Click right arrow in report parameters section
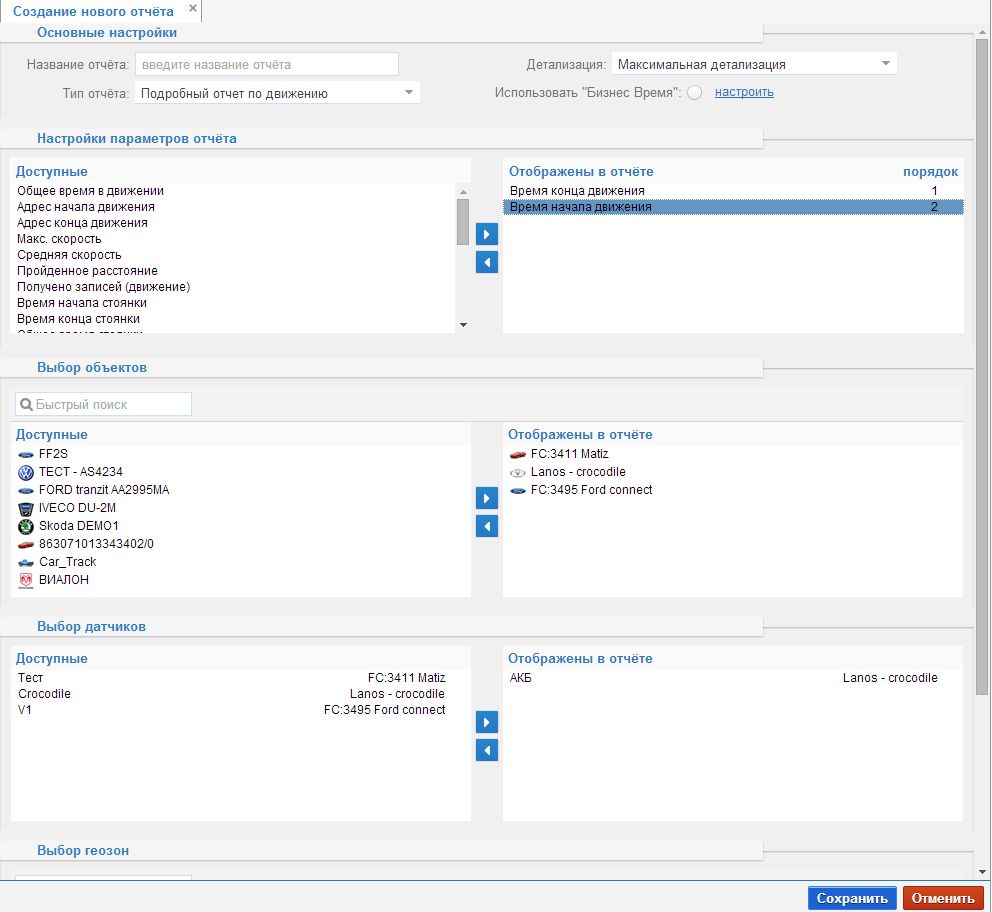This screenshot has width=992, height=912. 487,235
